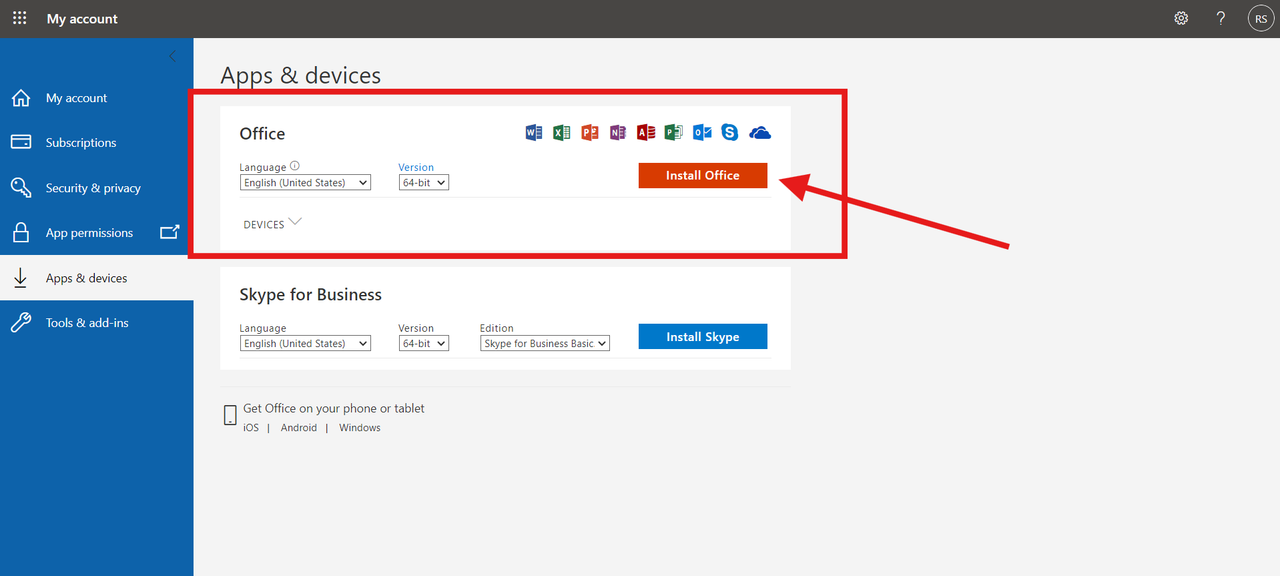Click the My account header title
Screen dimensions: 1280x576
(x=82, y=19)
